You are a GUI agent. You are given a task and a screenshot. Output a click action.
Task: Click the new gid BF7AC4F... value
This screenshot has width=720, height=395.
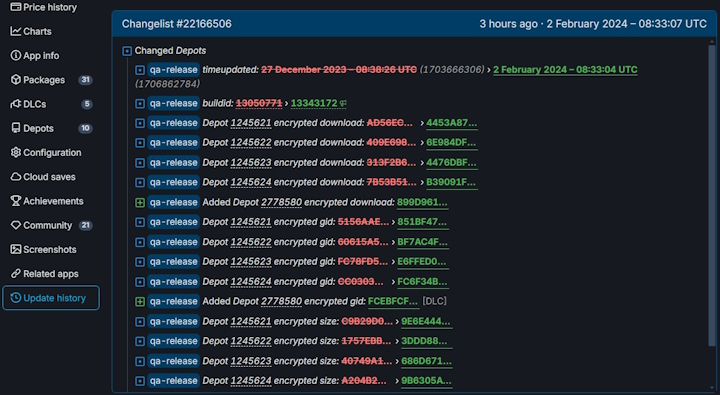pyautogui.click(x=422, y=242)
